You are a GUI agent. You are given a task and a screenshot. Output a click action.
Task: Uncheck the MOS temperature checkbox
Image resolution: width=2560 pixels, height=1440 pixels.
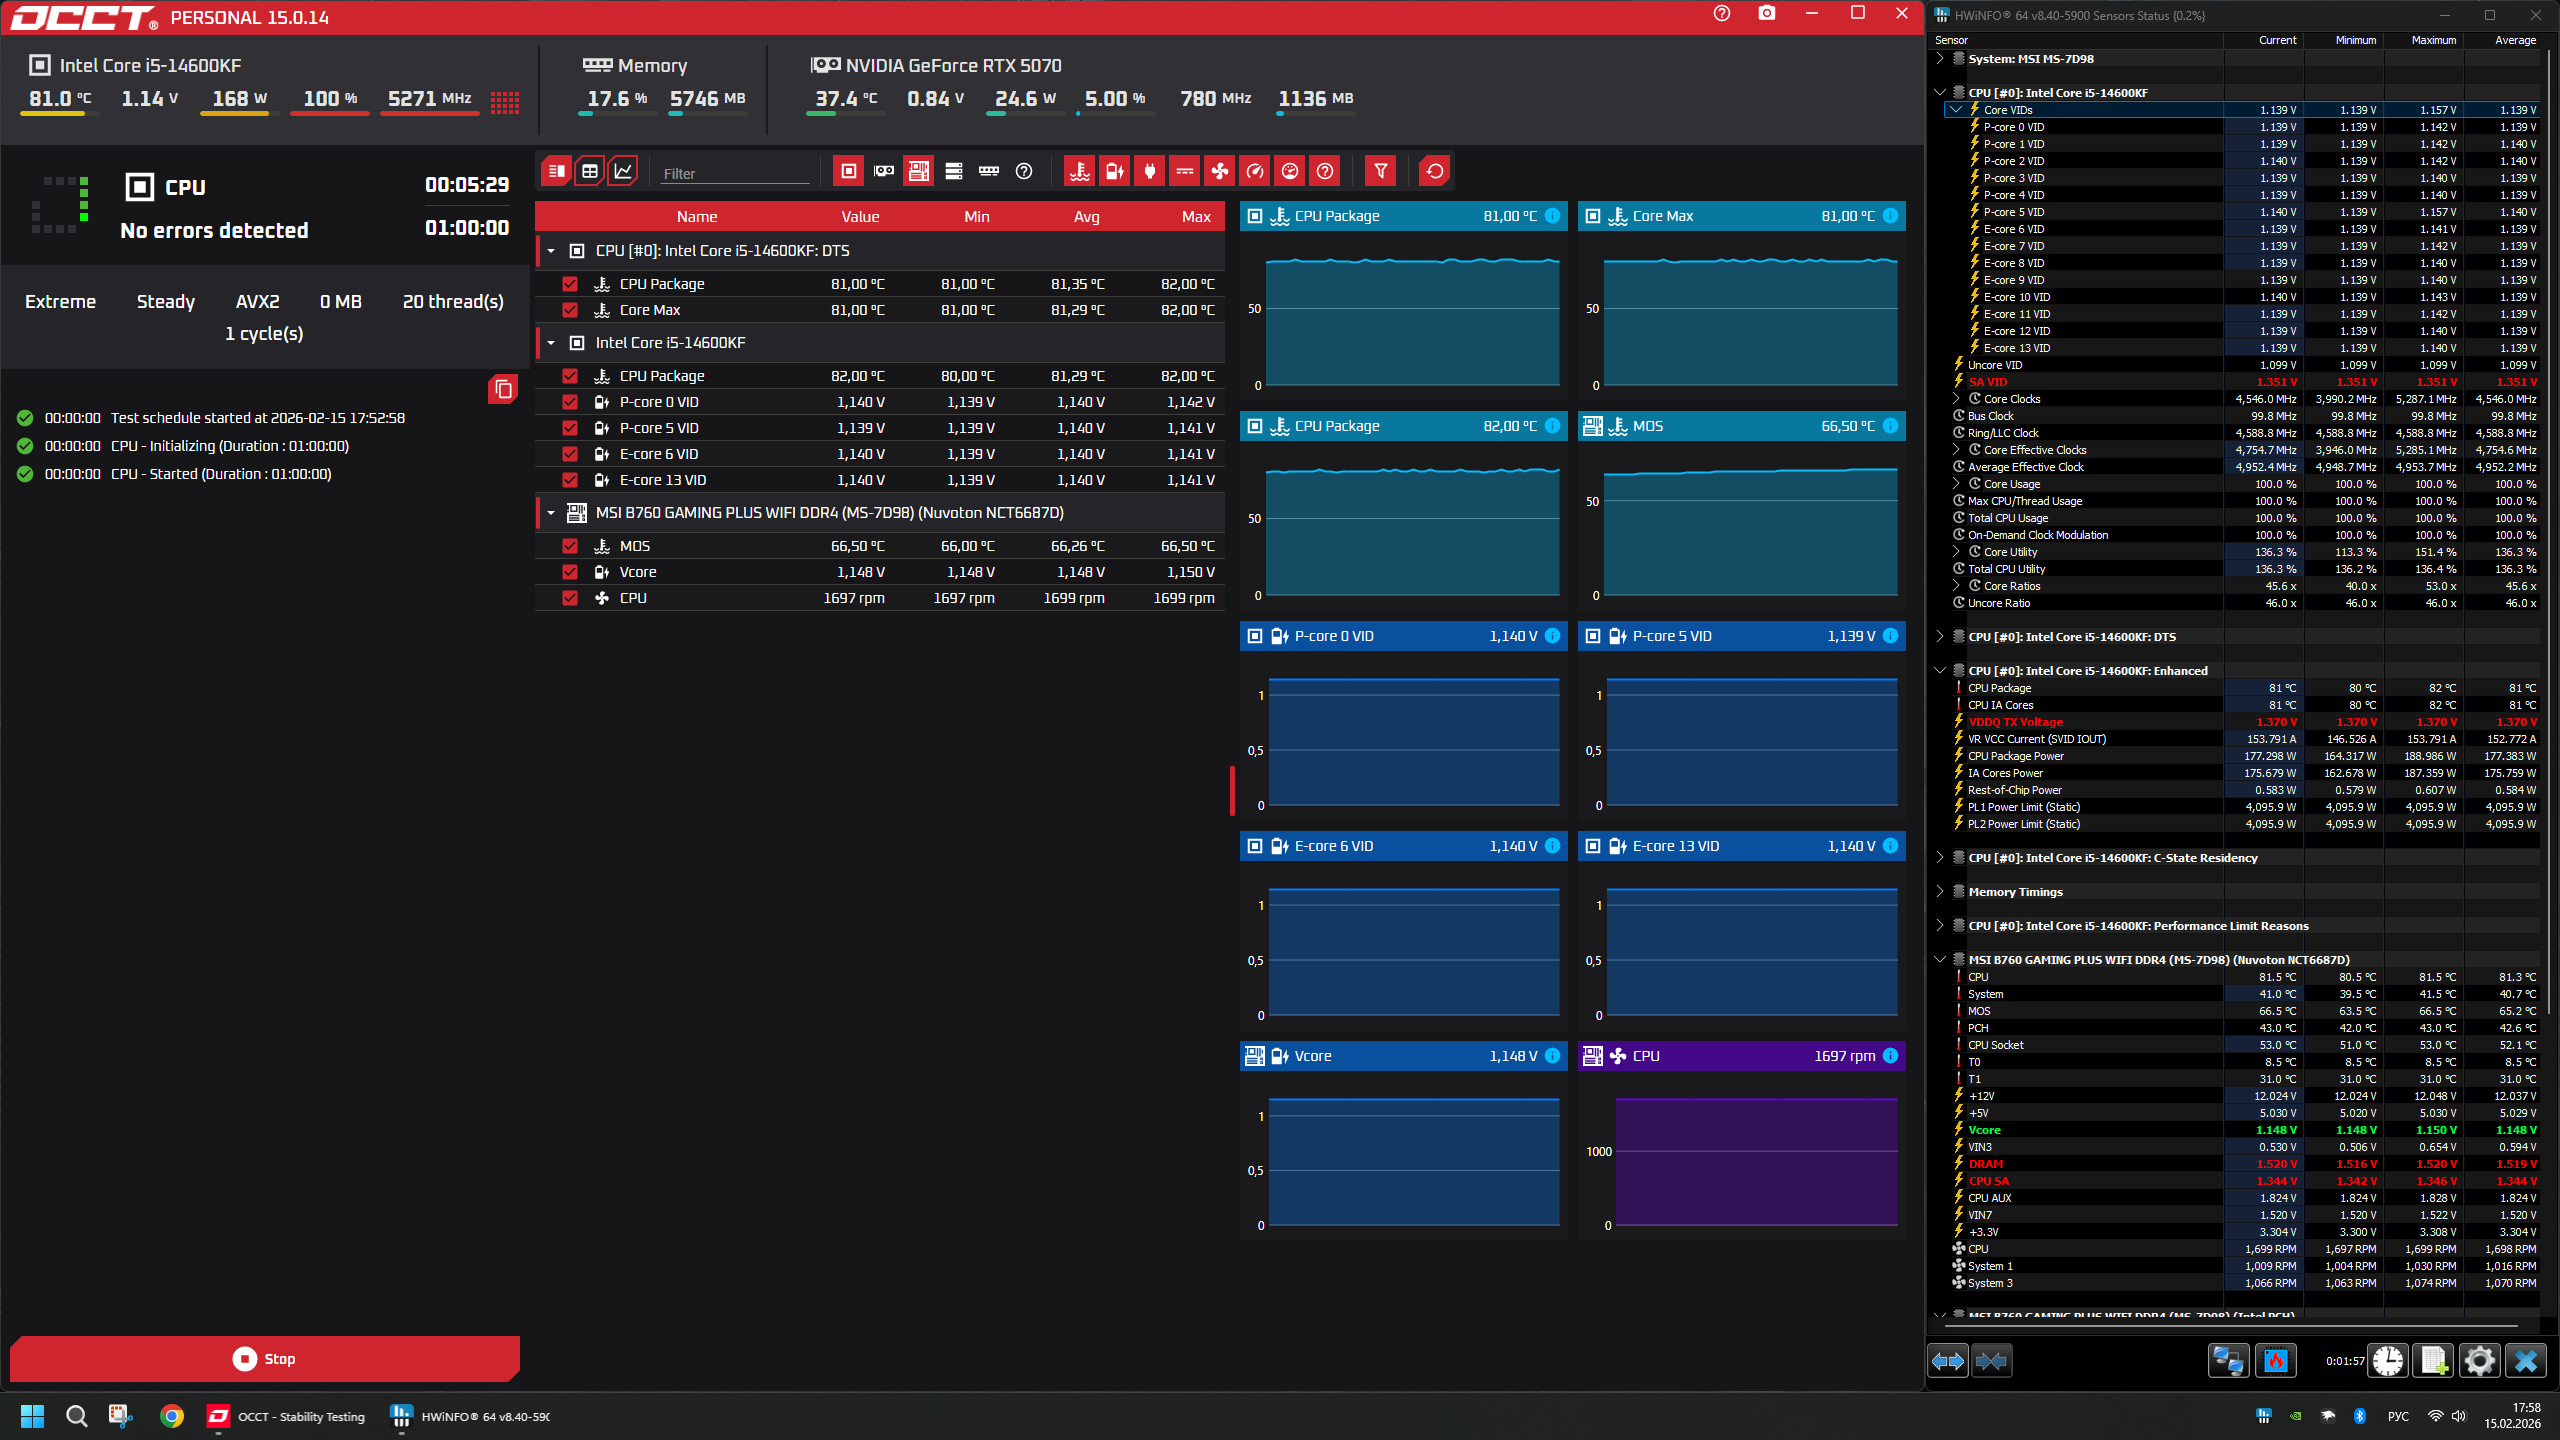coord(570,546)
